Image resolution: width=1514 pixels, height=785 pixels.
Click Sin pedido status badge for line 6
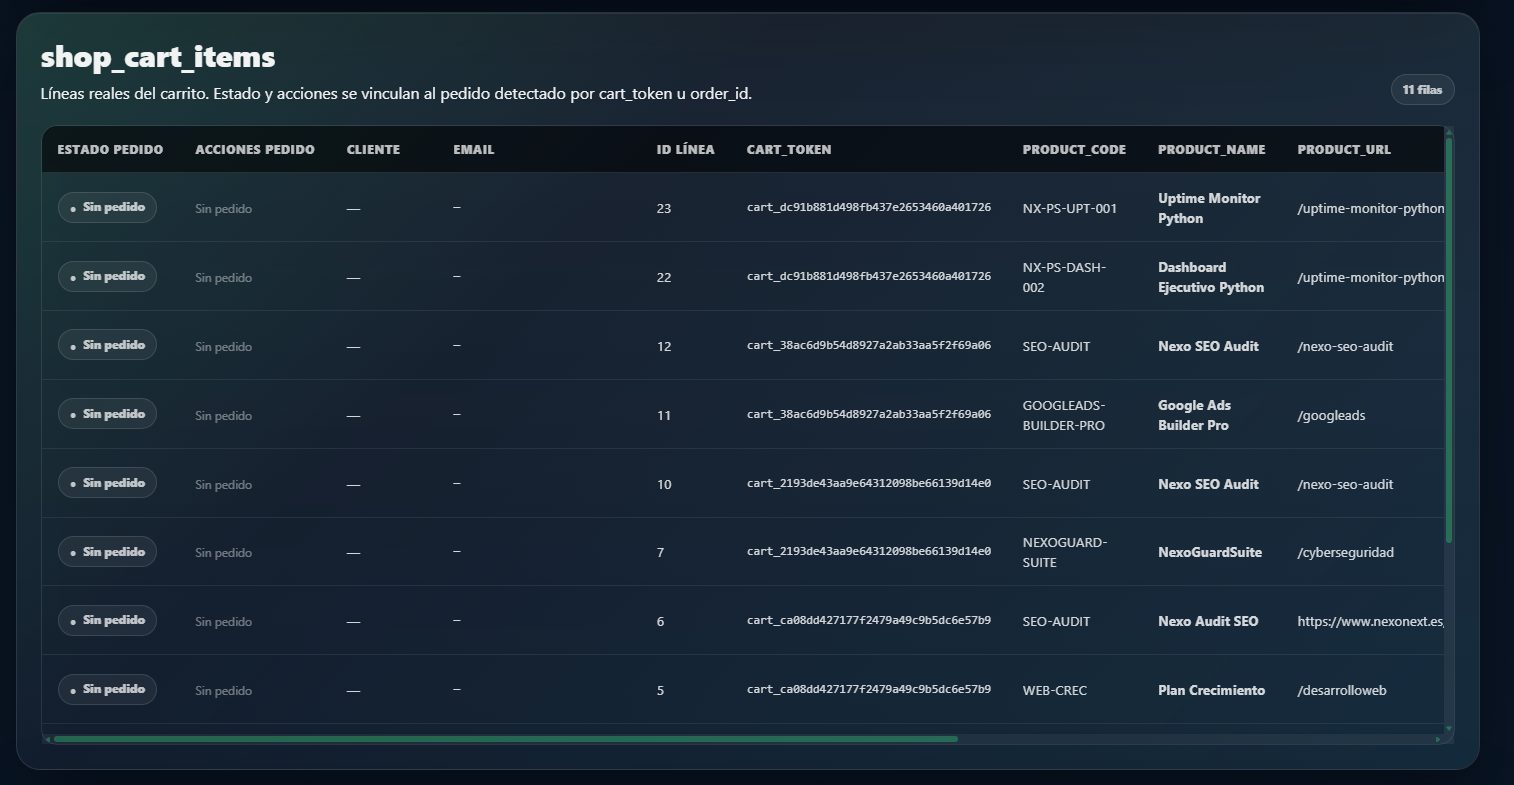click(107, 620)
